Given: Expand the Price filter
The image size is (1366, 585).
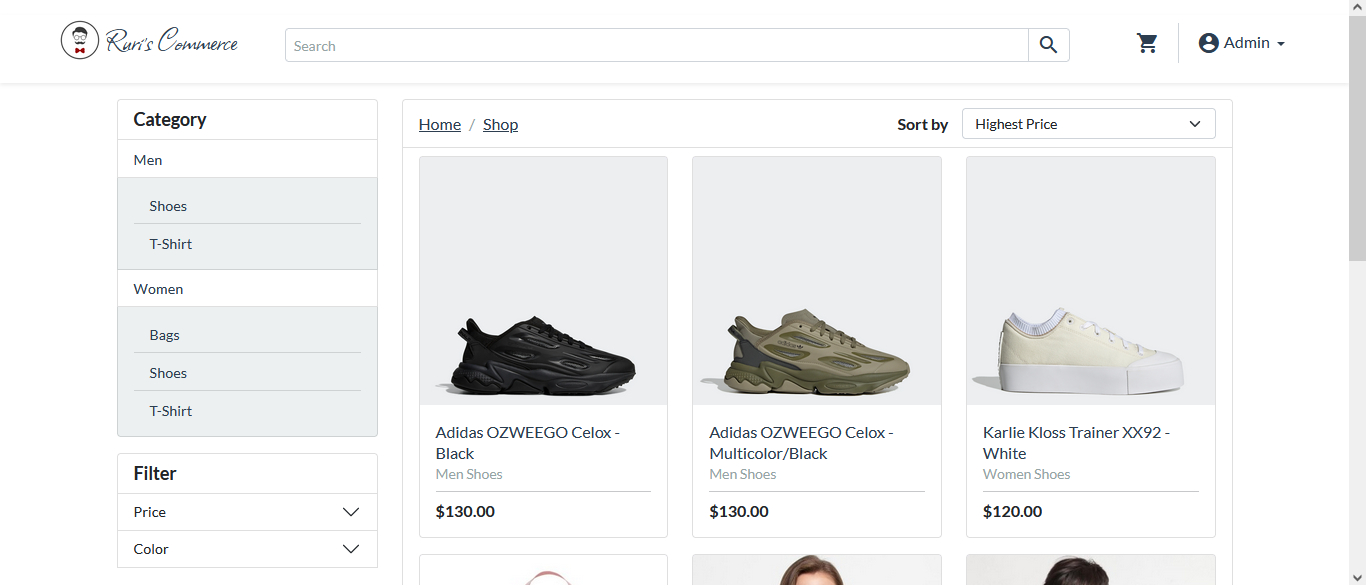Looking at the screenshot, I should pos(247,511).
